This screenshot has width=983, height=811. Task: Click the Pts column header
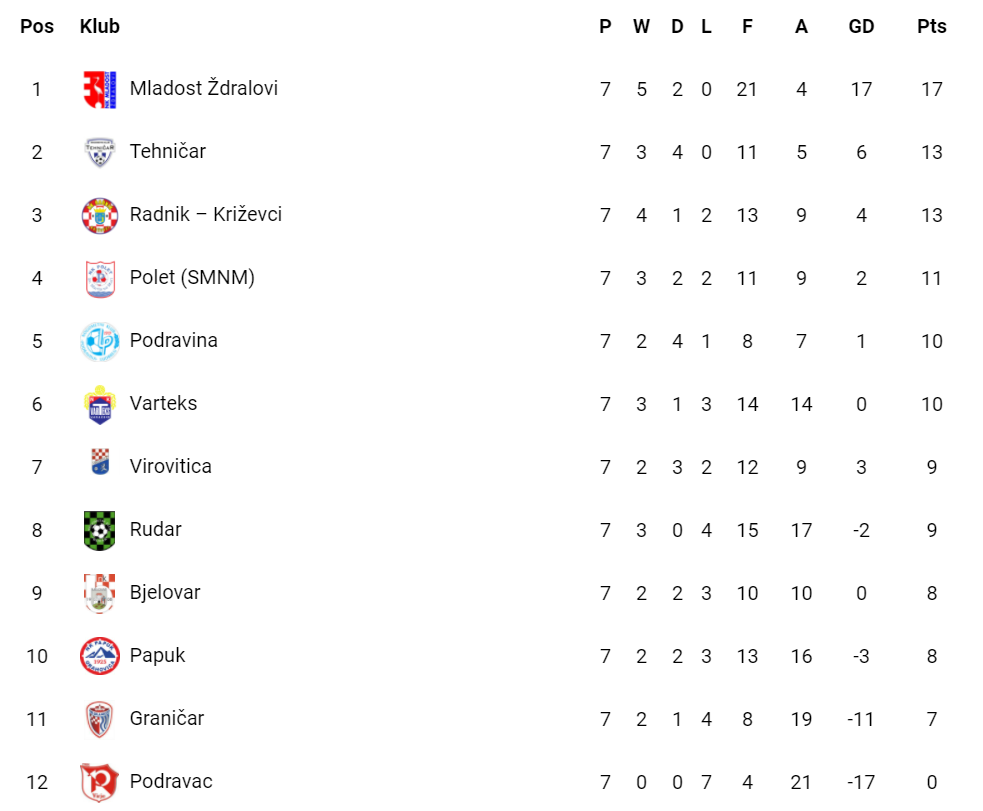[x=932, y=27]
